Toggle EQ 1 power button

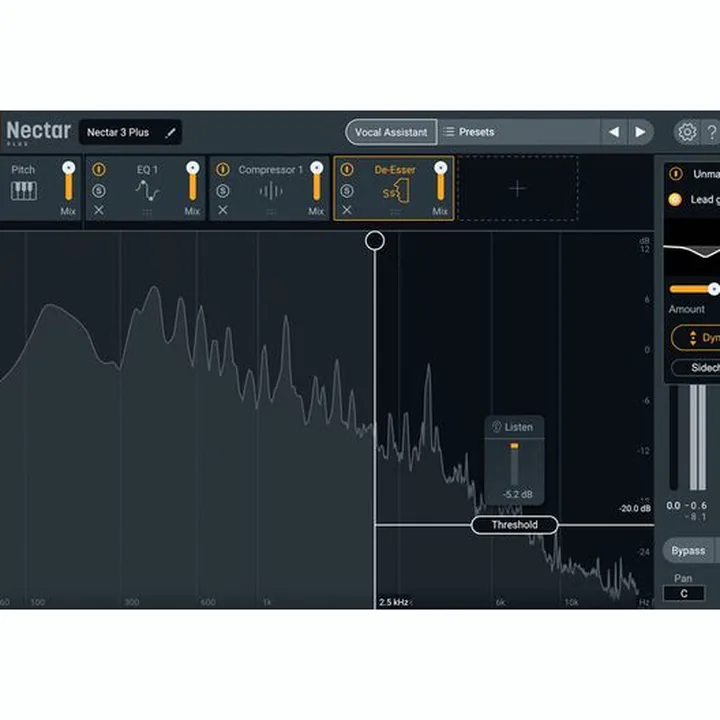99,169
